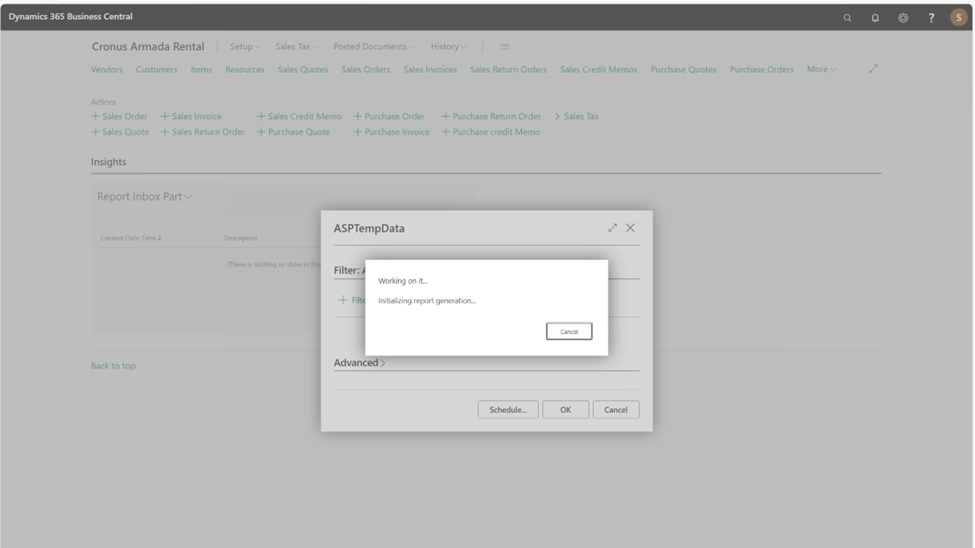Open Report Inbox Part dropdown
The width and height of the screenshot is (975, 548).
pos(144,197)
